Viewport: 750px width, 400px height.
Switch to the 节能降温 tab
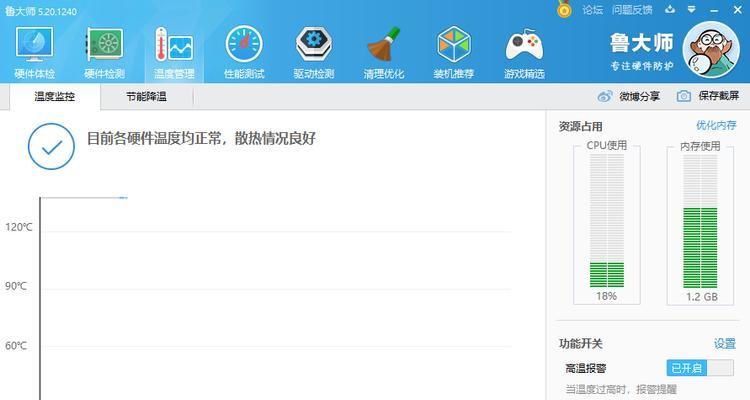point(146,97)
